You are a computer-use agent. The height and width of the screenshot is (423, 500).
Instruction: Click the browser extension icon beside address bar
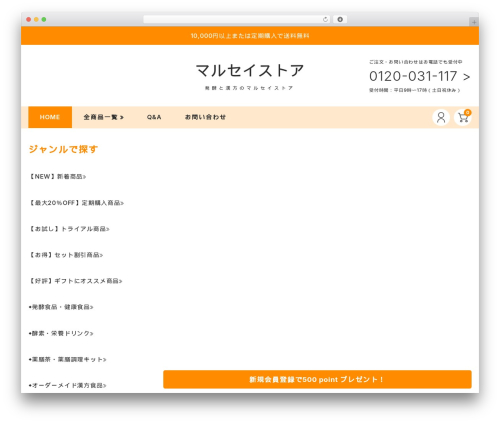(x=340, y=20)
